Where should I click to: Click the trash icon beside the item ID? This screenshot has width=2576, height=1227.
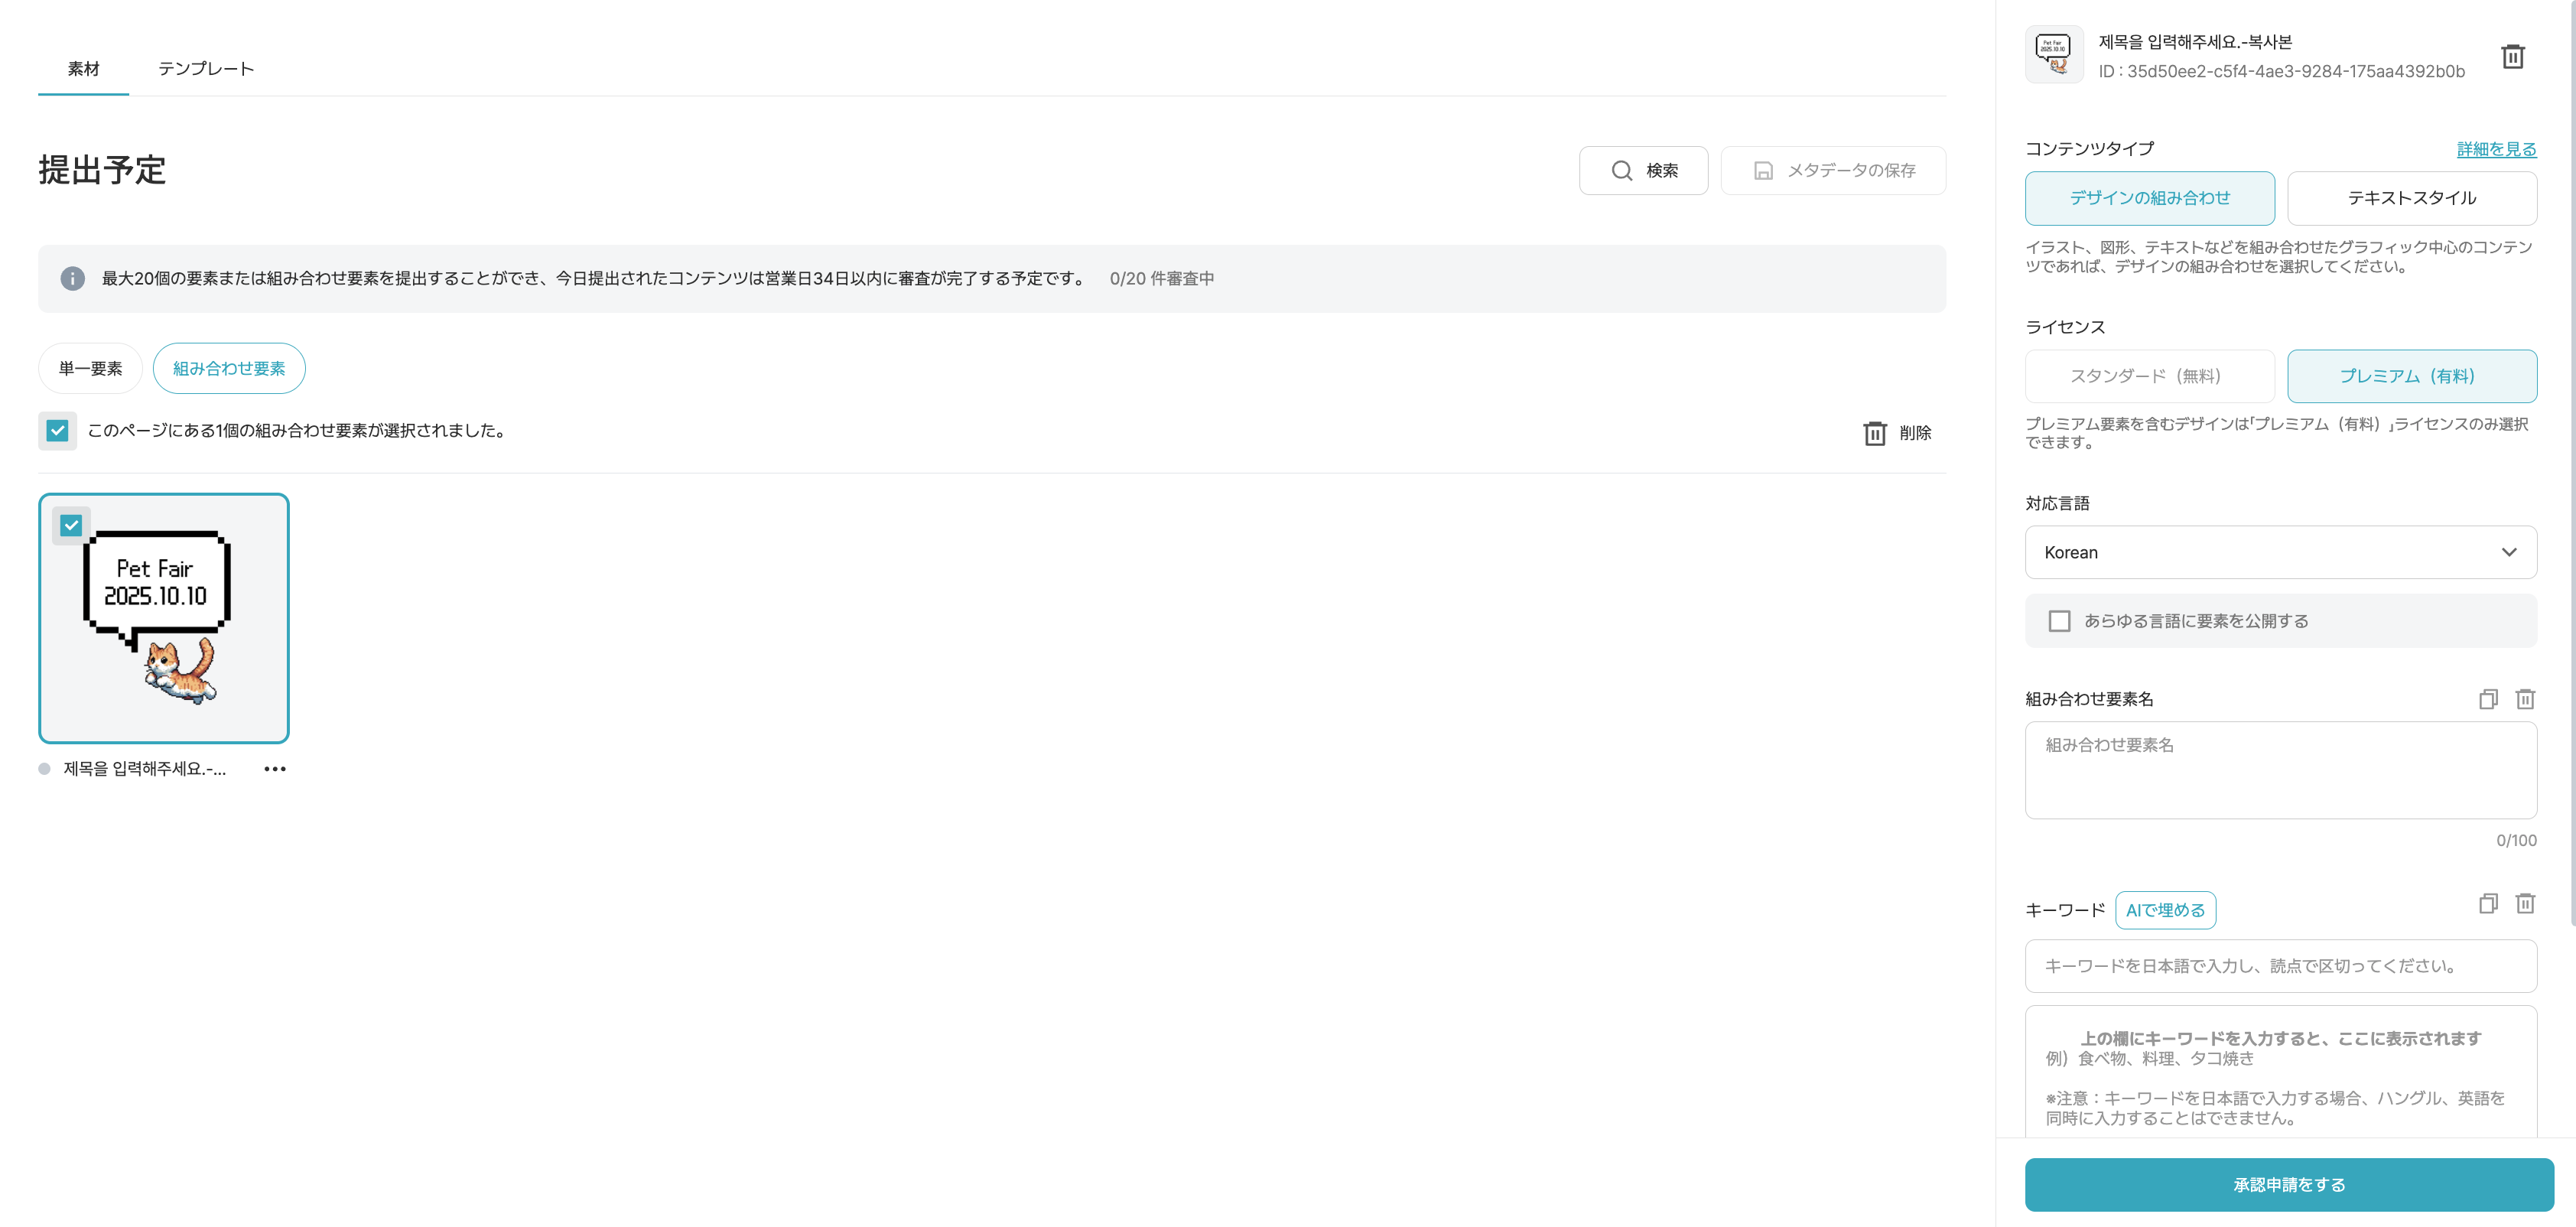[2512, 57]
